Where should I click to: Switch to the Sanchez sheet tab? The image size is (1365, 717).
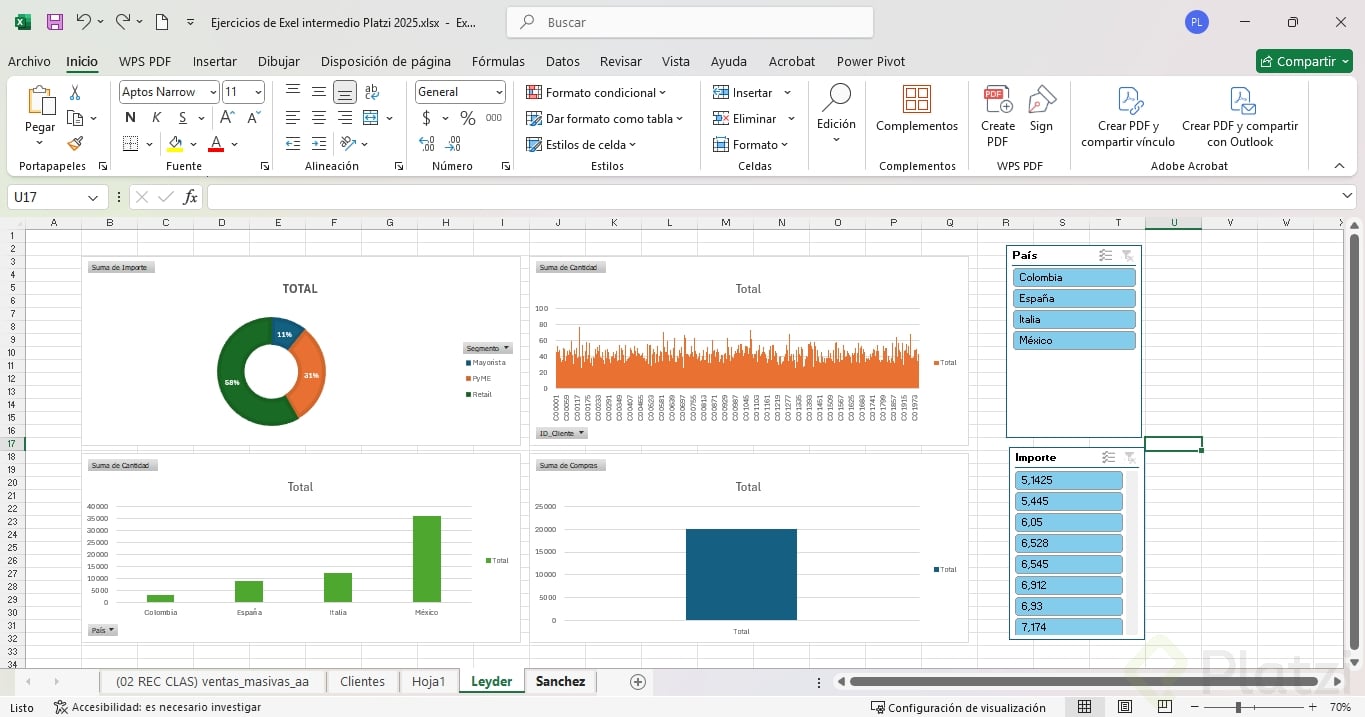click(x=560, y=682)
